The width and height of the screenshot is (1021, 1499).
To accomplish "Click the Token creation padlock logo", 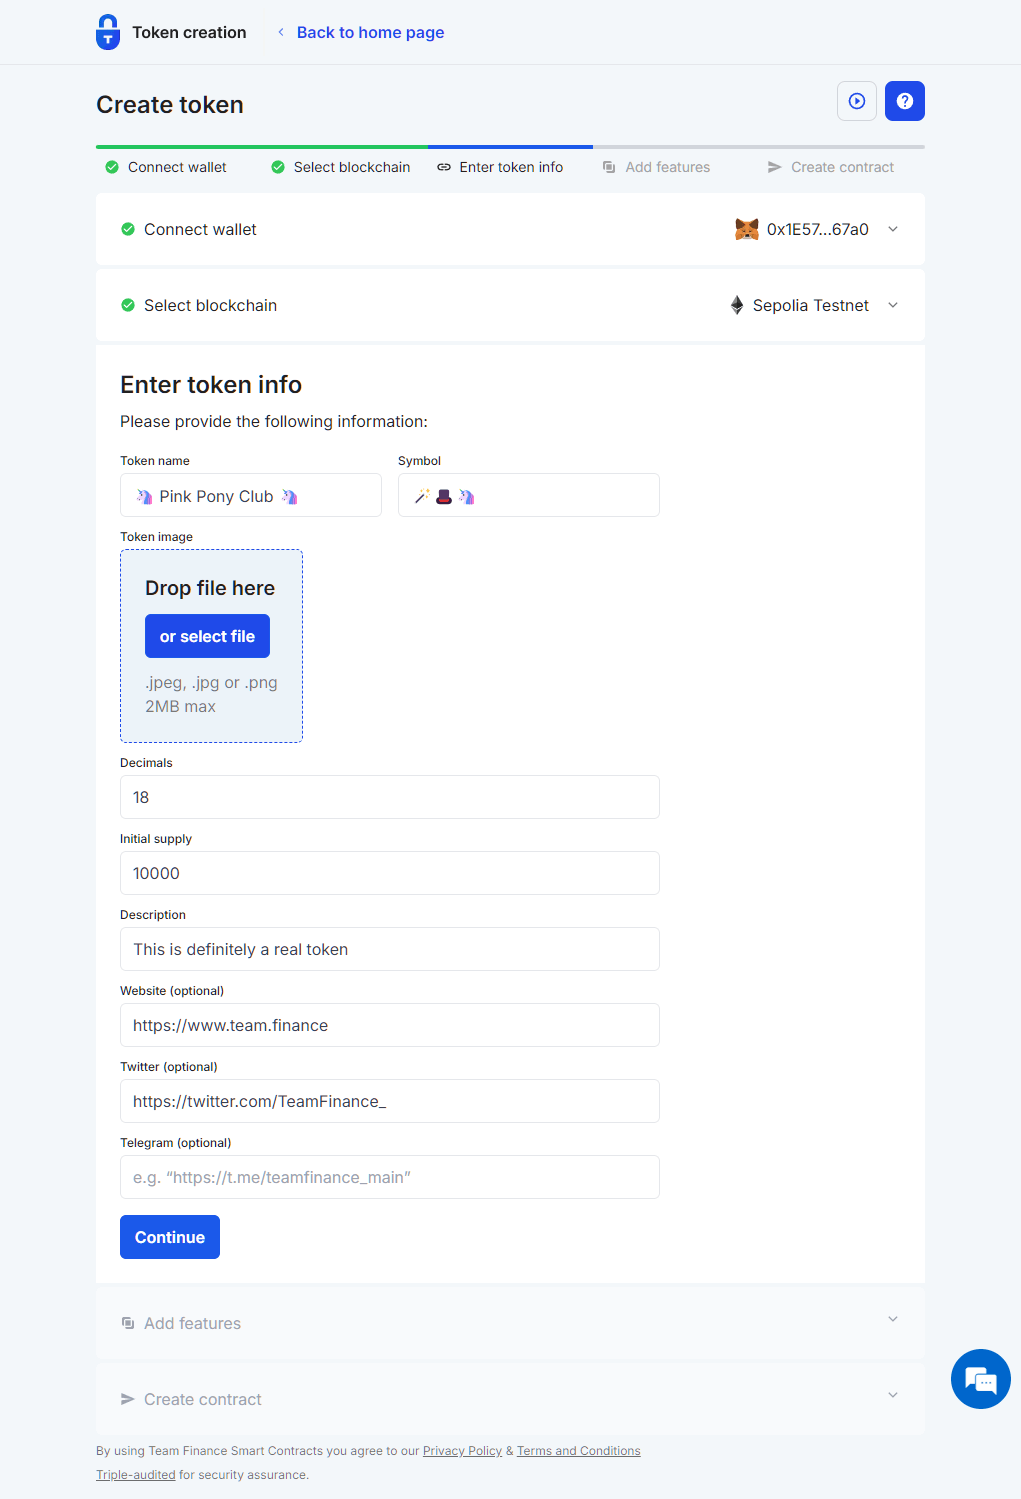I will click(x=107, y=31).
